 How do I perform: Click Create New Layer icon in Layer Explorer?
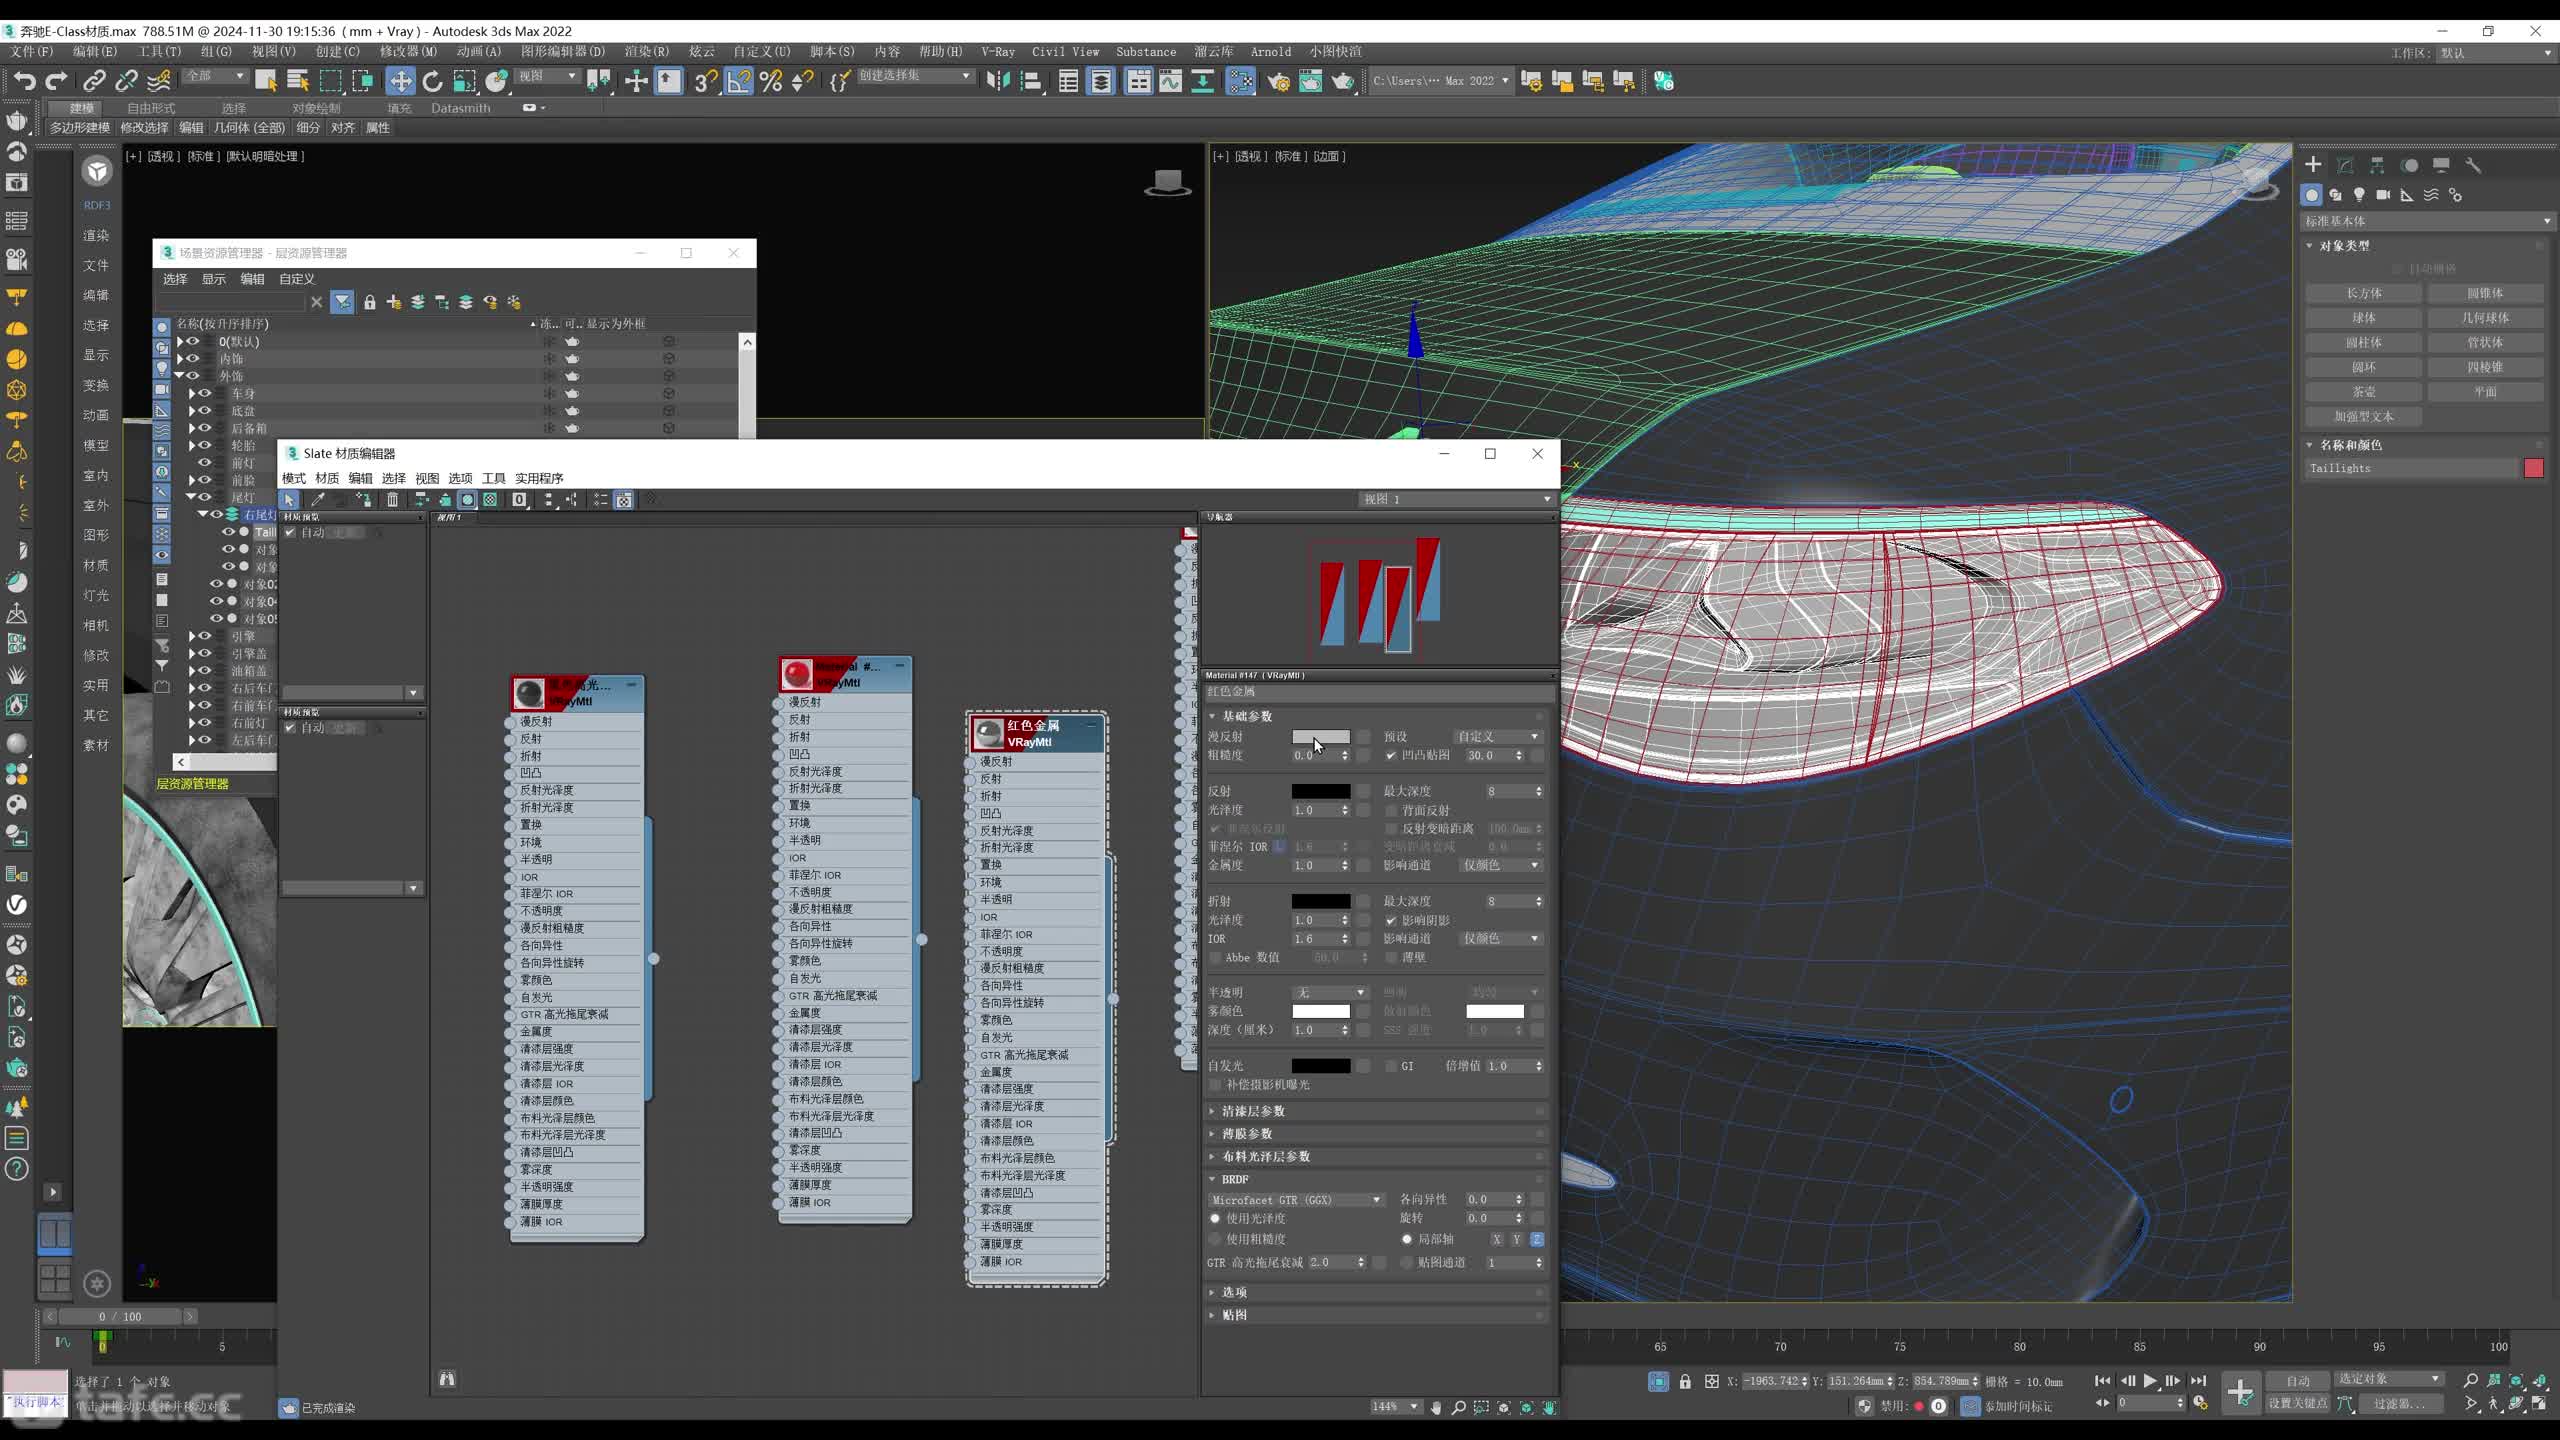pyautogui.click(x=394, y=302)
